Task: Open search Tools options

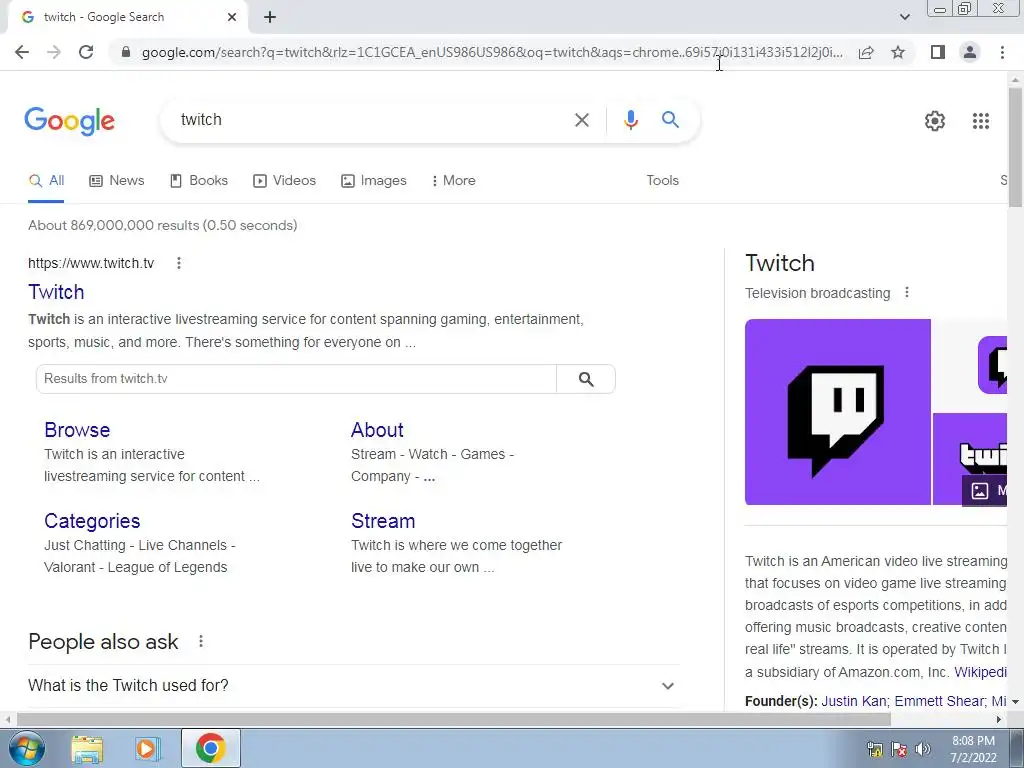Action: (x=662, y=181)
